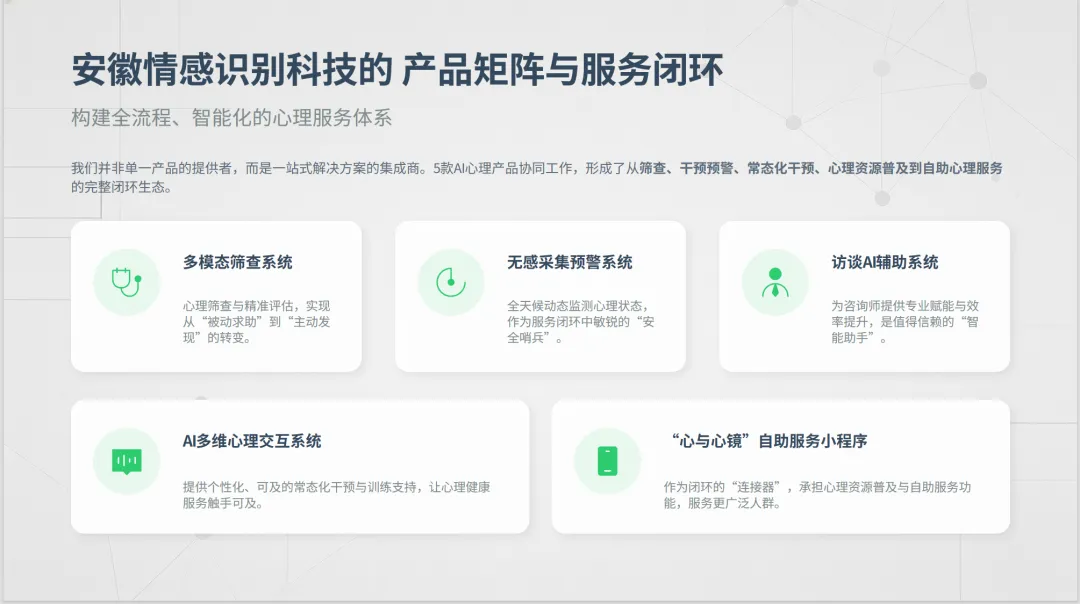The image size is (1080, 604).
Task: Click the heading 无感采集预警系统
Action: [x=570, y=262]
